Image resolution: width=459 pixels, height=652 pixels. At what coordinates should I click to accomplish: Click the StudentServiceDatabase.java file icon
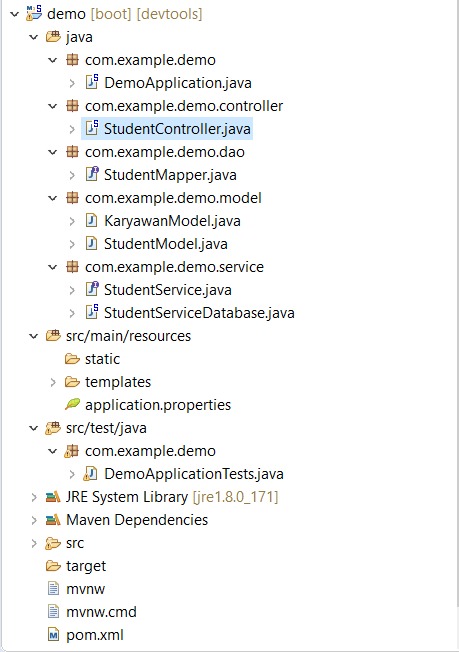tap(92, 312)
